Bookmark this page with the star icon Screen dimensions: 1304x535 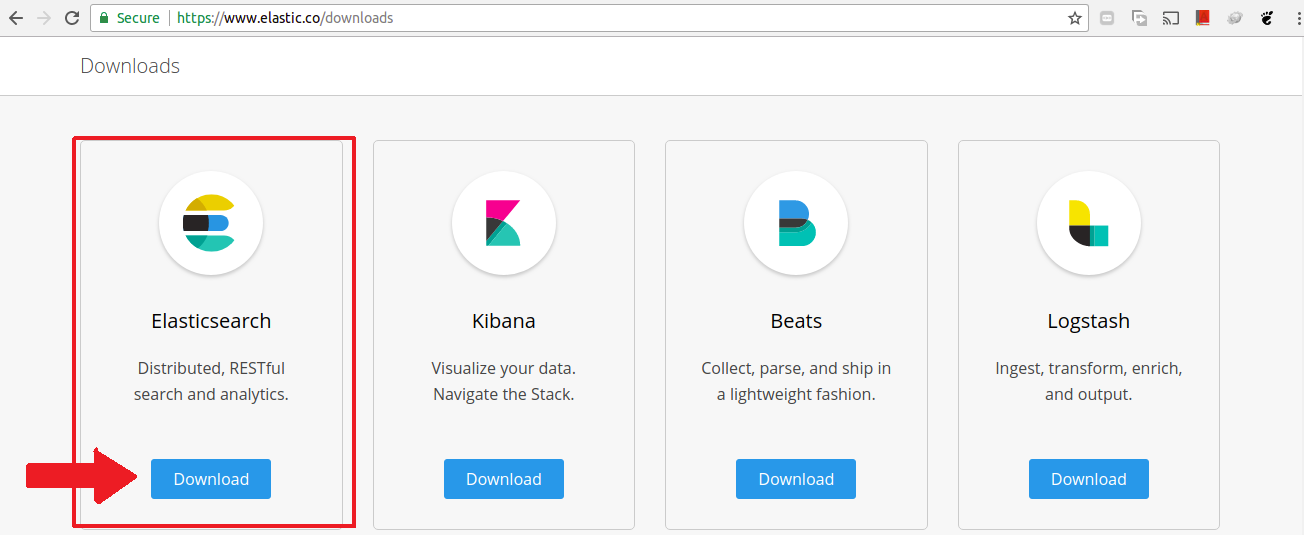1075,18
